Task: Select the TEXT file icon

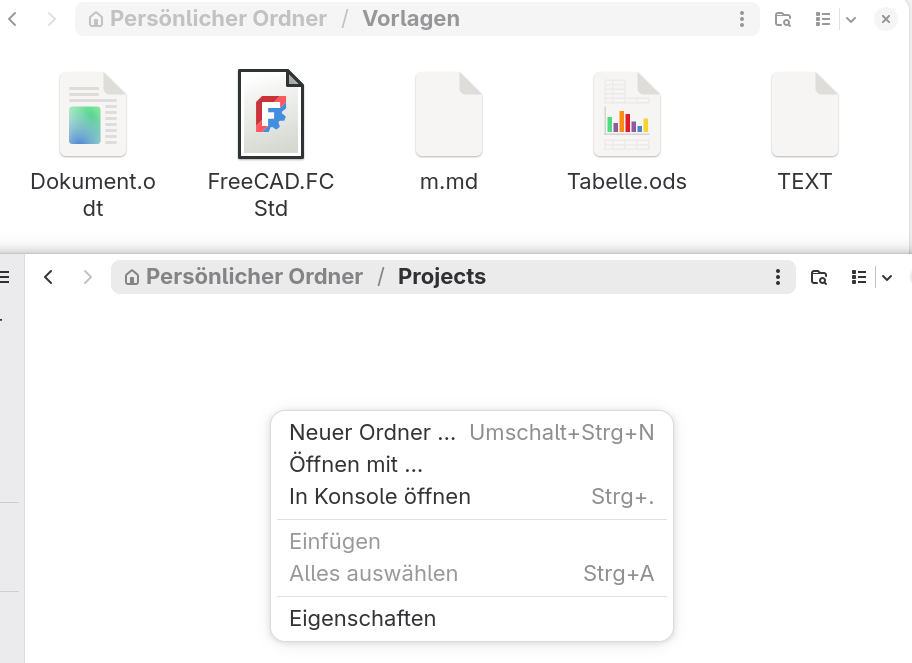Action: pos(805,115)
